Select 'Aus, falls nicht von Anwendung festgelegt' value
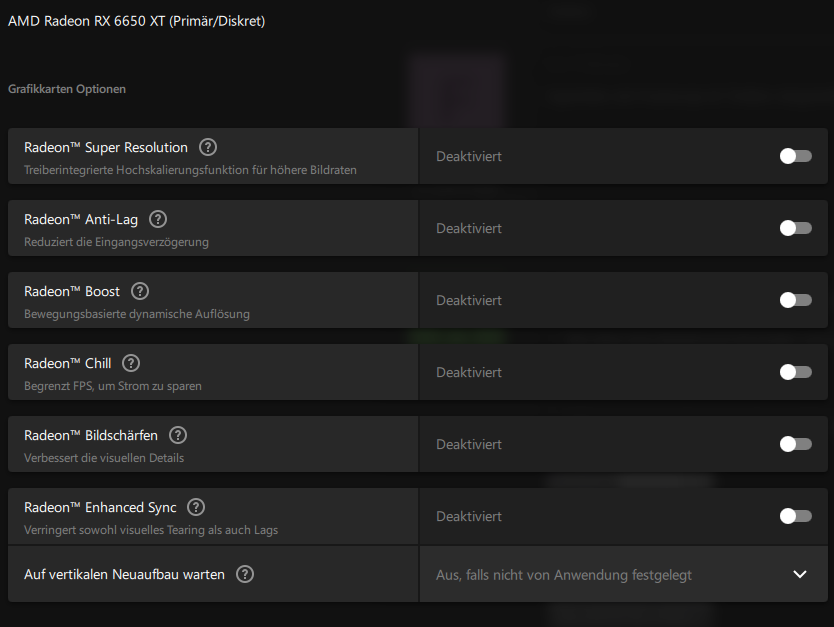The width and height of the screenshot is (834, 627). tap(564, 575)
